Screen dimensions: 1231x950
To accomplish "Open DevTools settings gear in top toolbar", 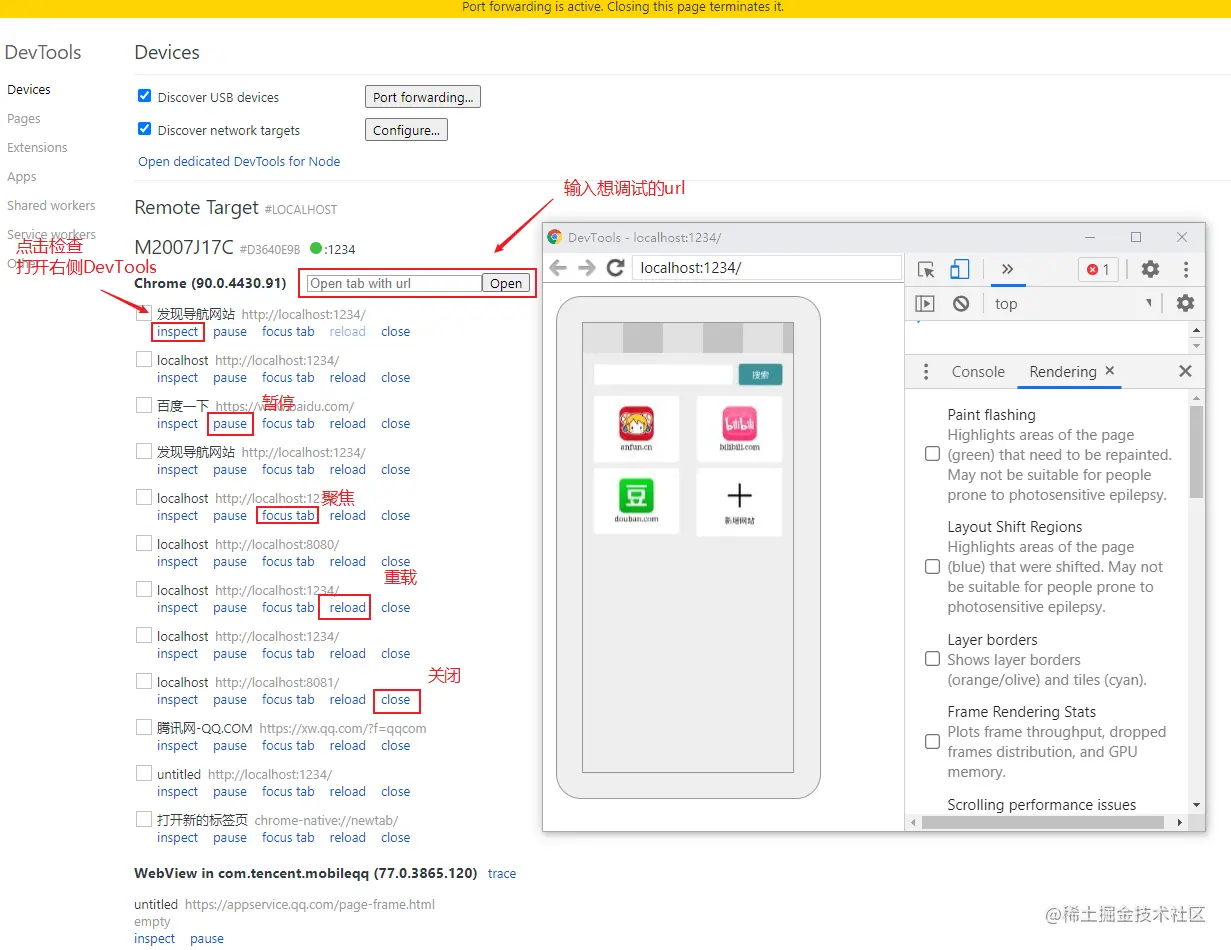I will (x=1150, y=269).
